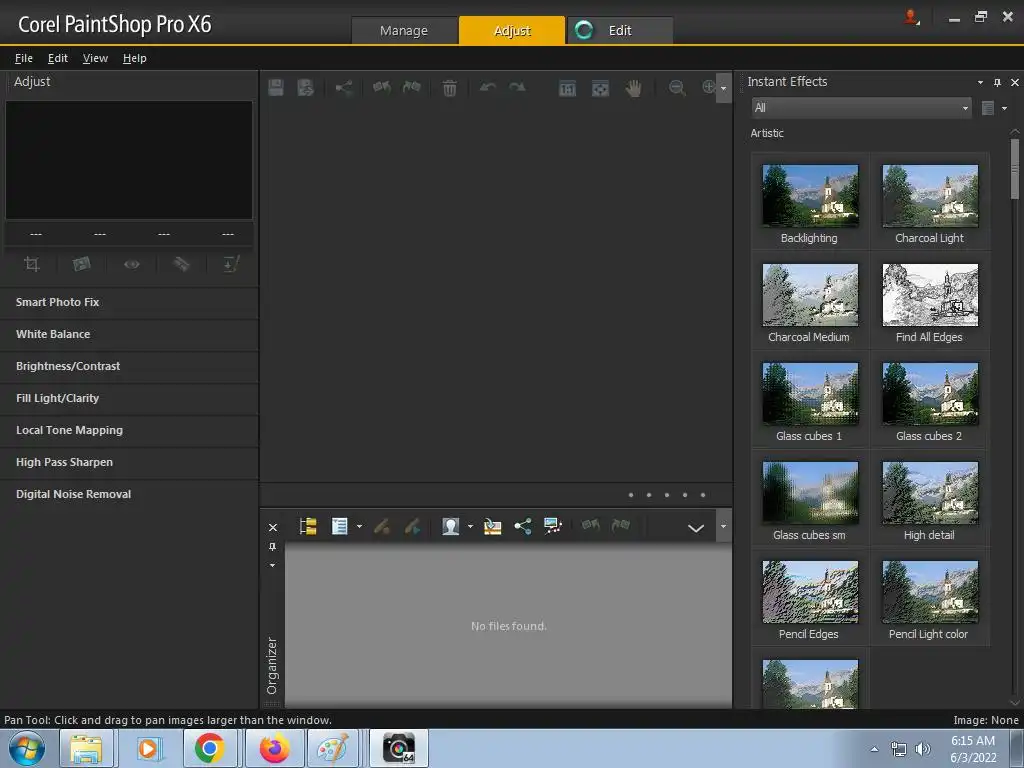The height and width of the screenshot is (768, 1024).
Task: Open the Instant Effects palette options arrow
Action: click(980, 82)
